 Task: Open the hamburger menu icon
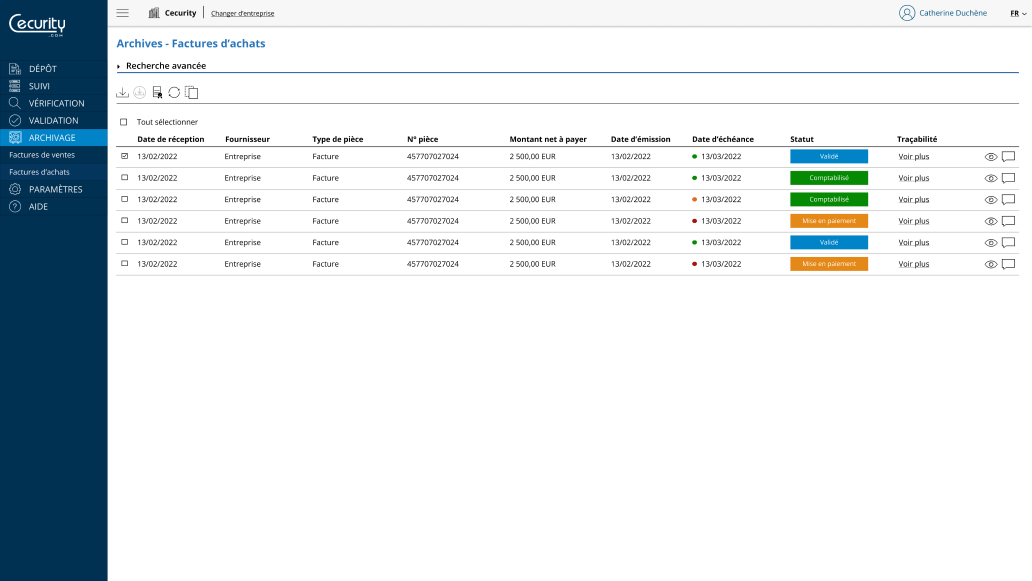[x=122, y=13]
